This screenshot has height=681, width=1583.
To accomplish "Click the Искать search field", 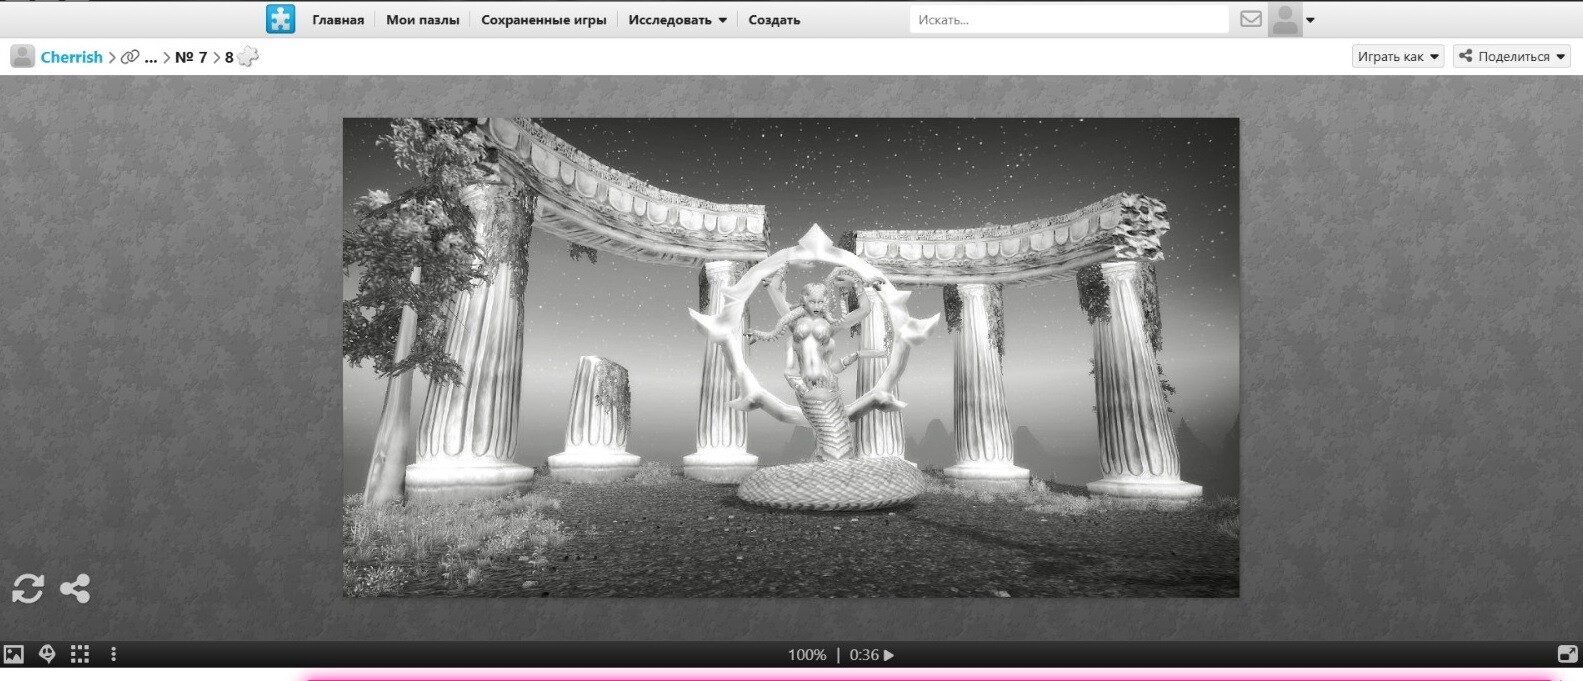I will pos(1068,20).
